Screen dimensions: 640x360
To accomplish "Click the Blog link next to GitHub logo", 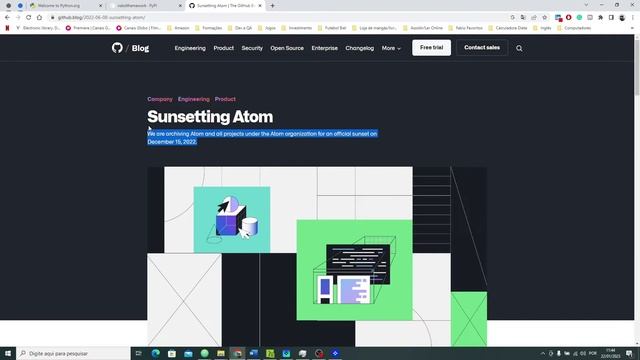I will [x=140, y=48].
